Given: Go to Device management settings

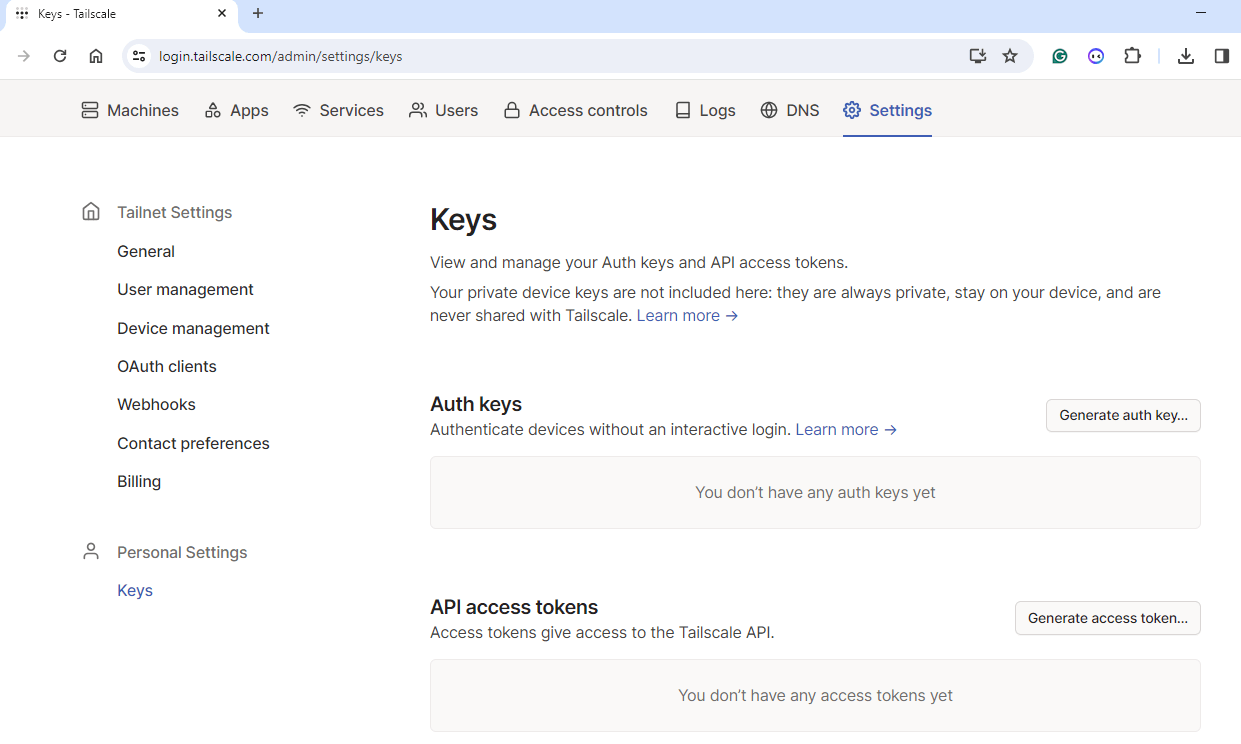Looking at the screenshot, I should pos(193,328).
